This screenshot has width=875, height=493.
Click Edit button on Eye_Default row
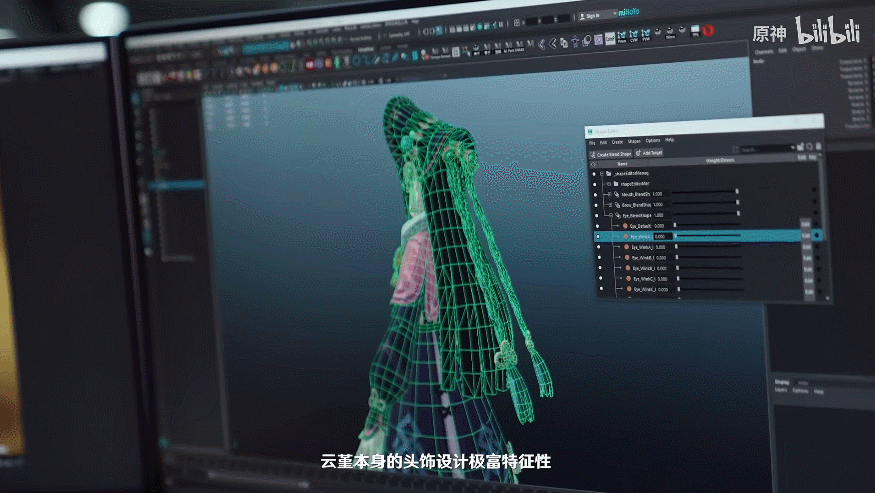click(x=805, y=224)
